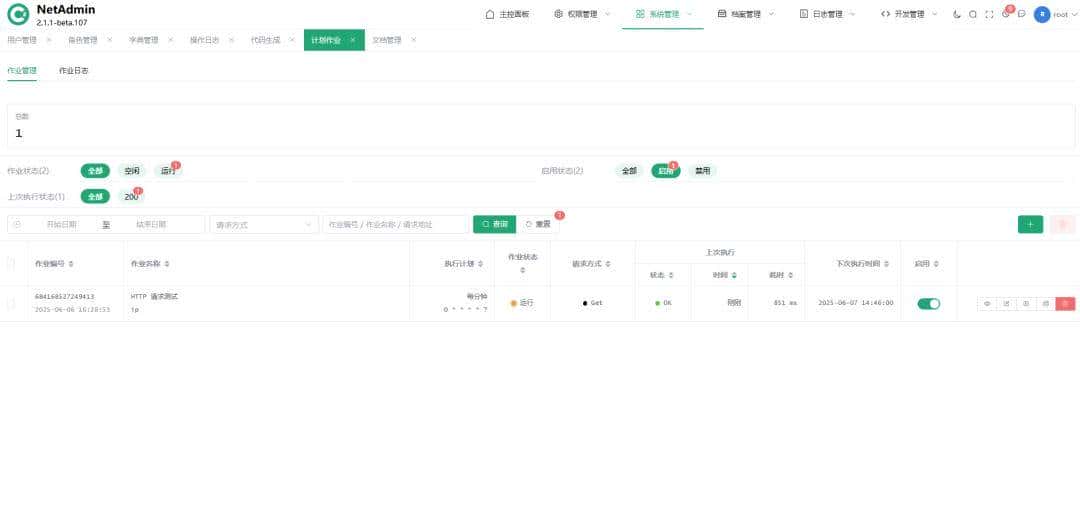Open the 日志管理 menu

point(821,14)
